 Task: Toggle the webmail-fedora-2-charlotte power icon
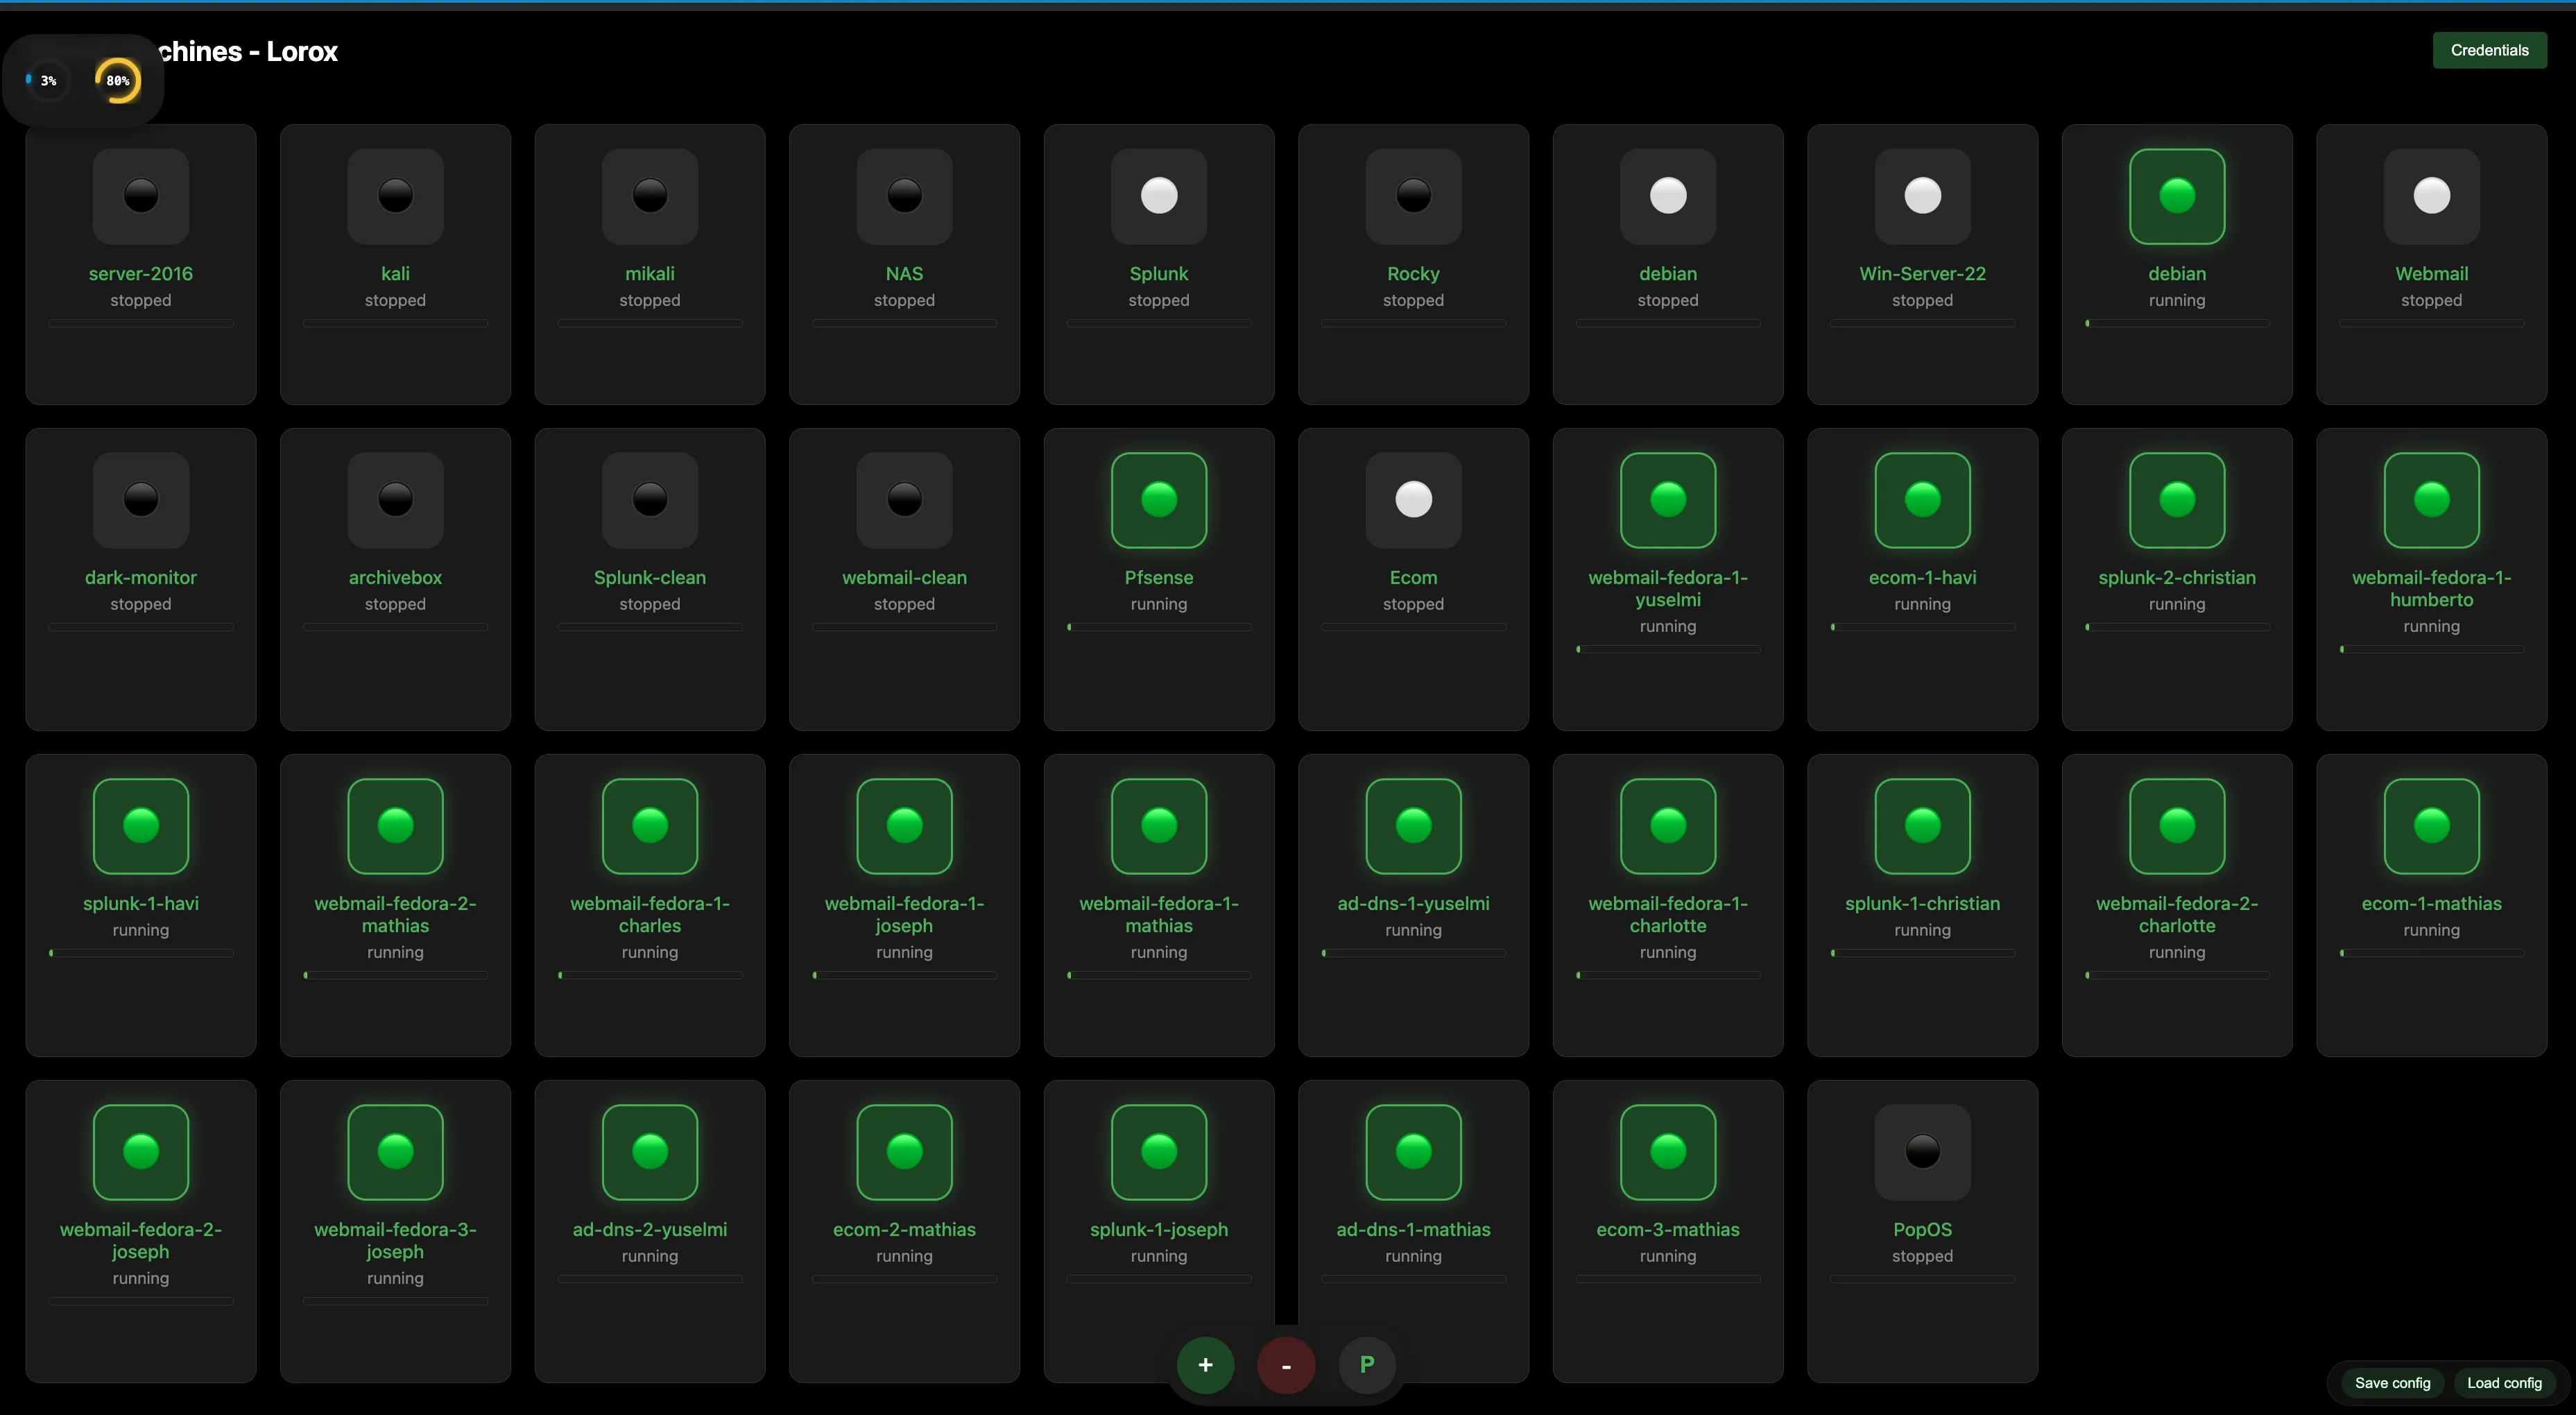click(x=2177, y=826)
